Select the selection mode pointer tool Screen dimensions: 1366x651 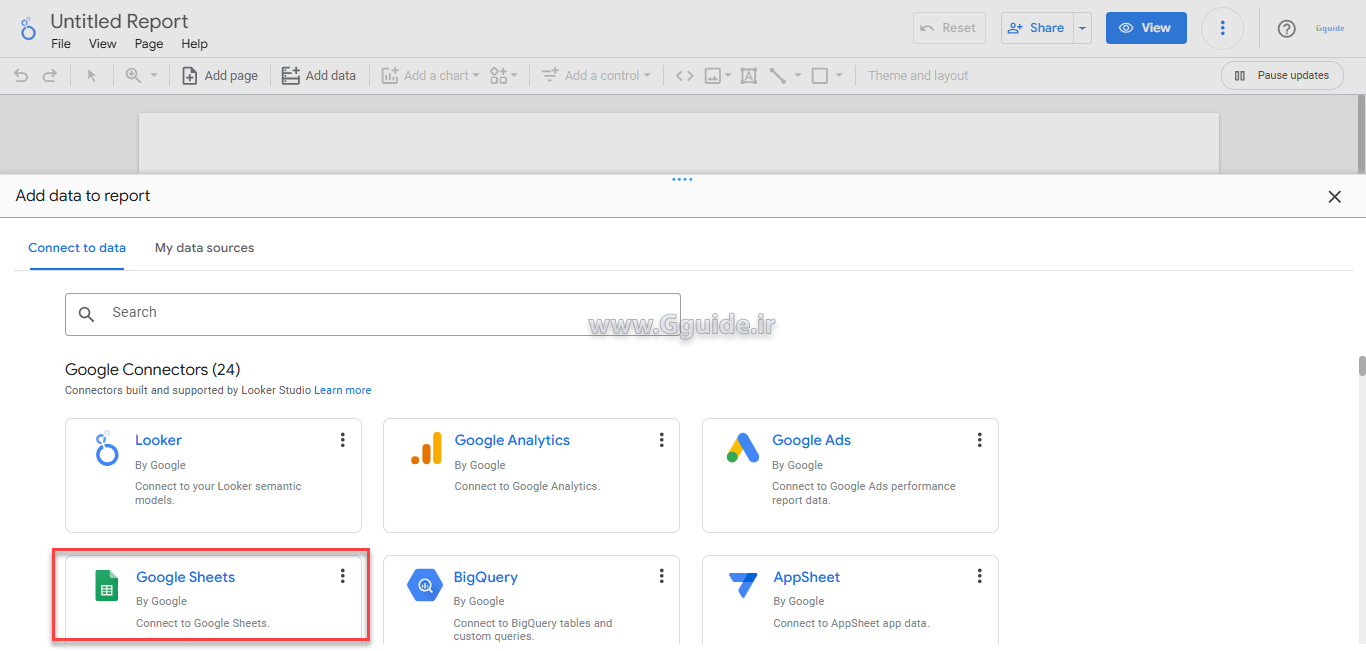[x=92, y=76]
